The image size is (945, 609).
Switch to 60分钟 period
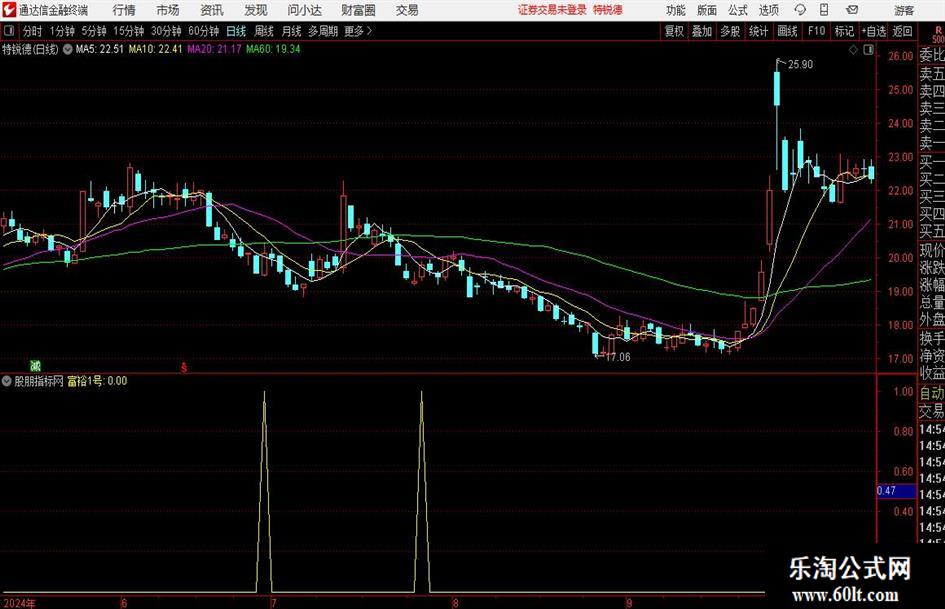point(203,31)
